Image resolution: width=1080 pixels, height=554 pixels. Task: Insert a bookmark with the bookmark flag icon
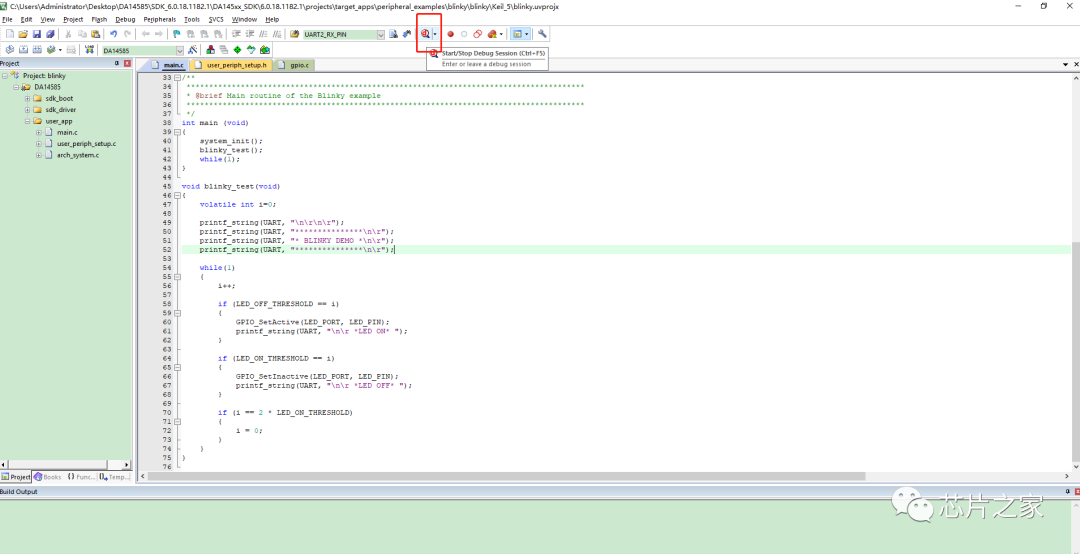pos(176,34)
